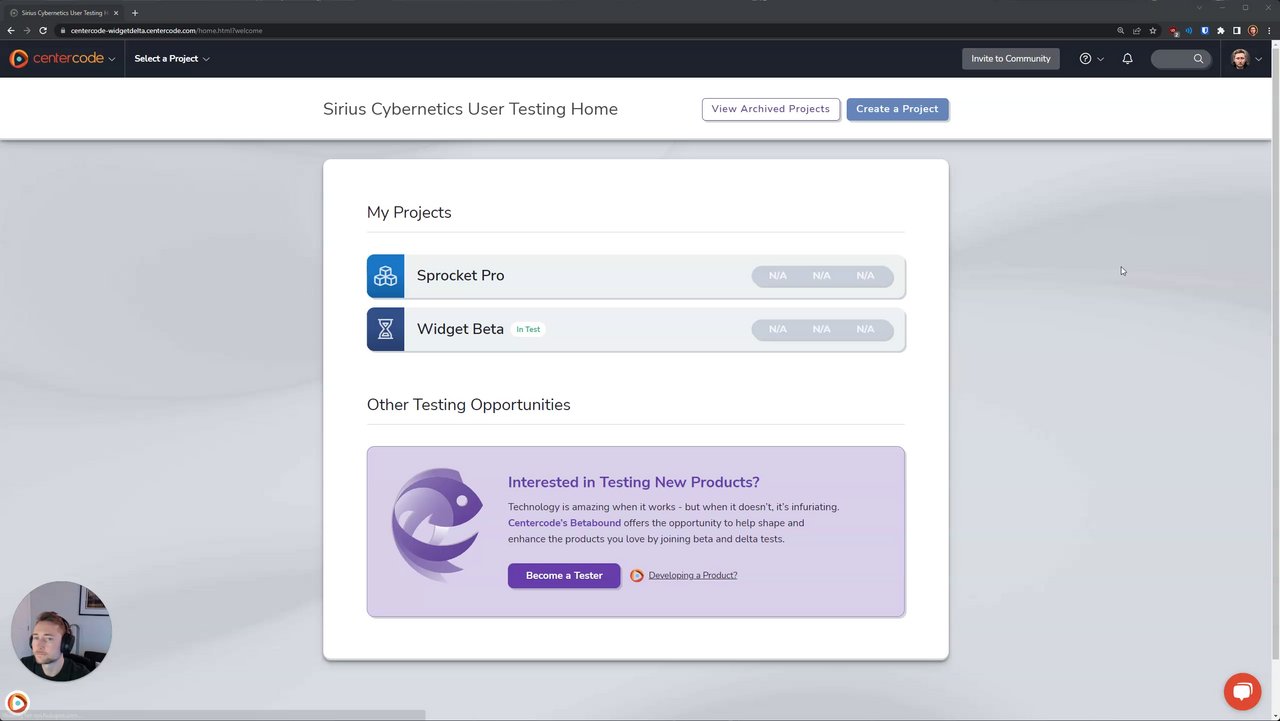Open the Select a Project dropdown
Viewport: 1280px width, 721px height.
[x=172, y=59]
